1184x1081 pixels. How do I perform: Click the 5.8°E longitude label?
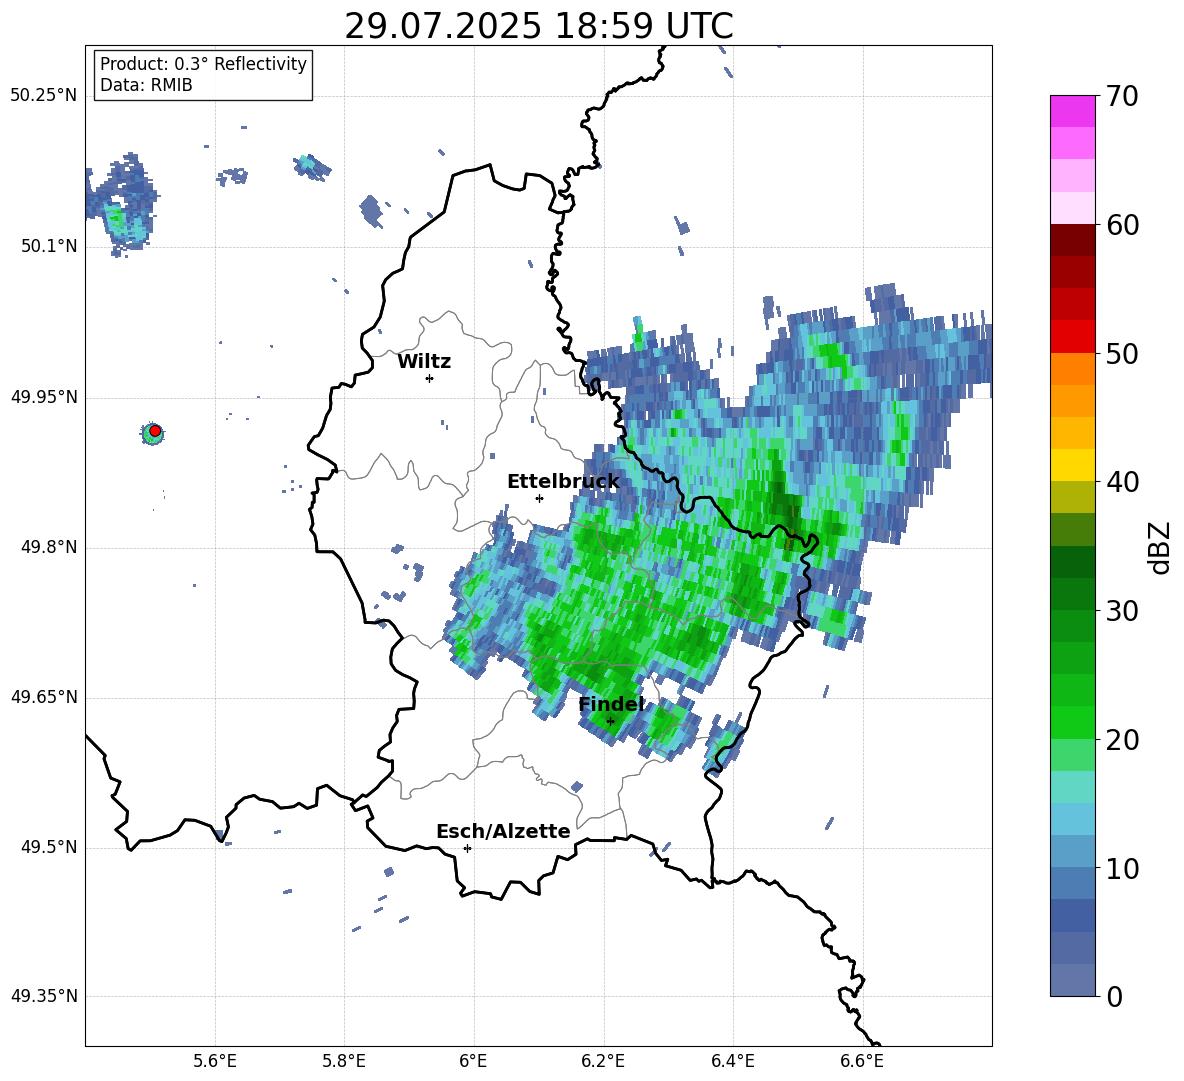[344, 1061]
